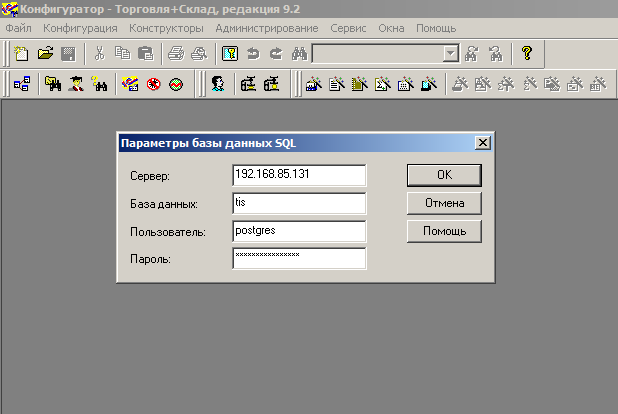
Task: Click the Сервер: label
Action: click(x=150, y=176)
